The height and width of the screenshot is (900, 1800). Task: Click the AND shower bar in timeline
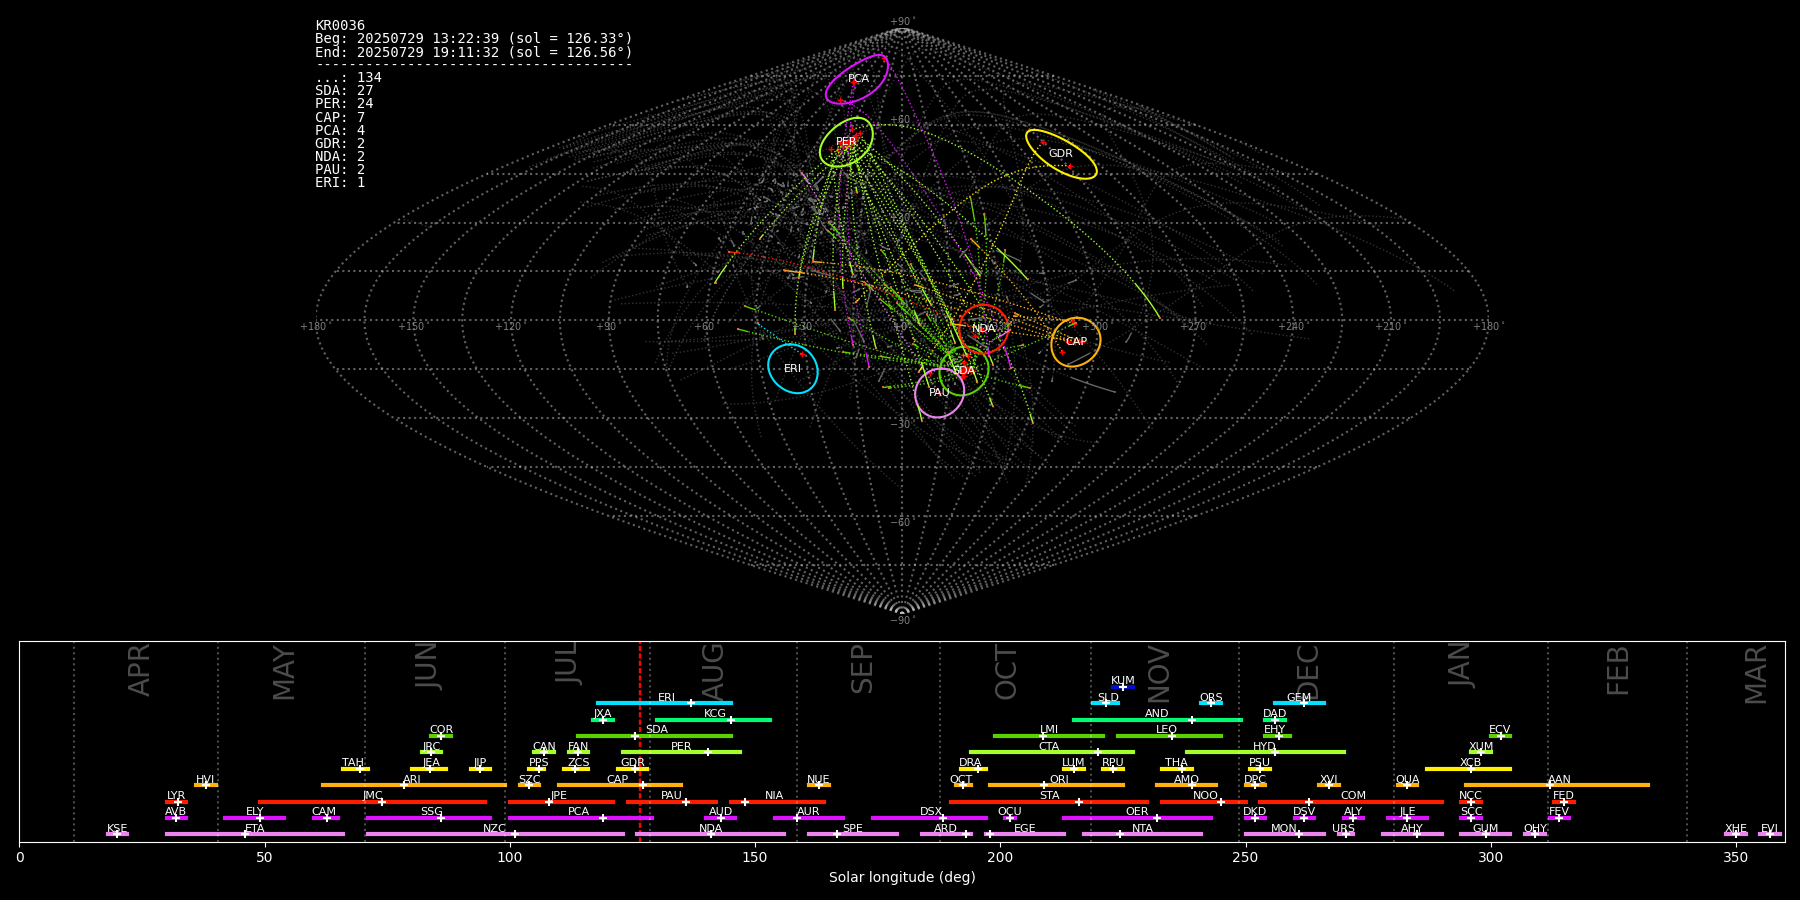[1157, 720]
